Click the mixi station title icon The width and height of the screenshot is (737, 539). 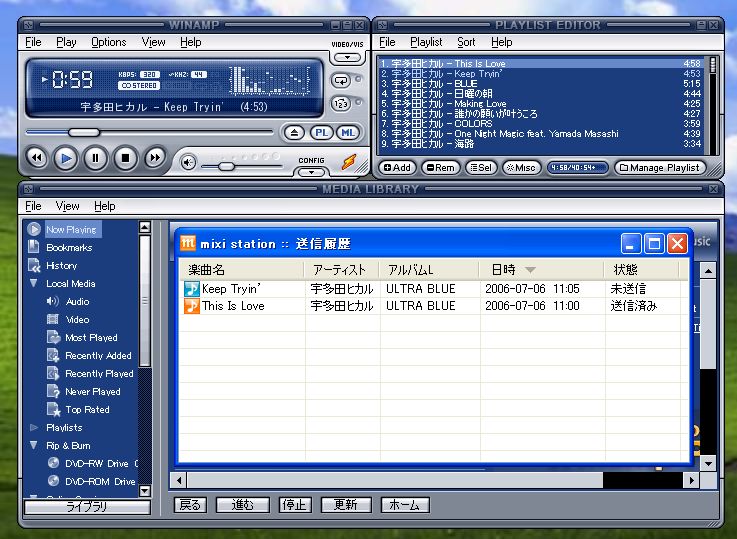(188, 243)
